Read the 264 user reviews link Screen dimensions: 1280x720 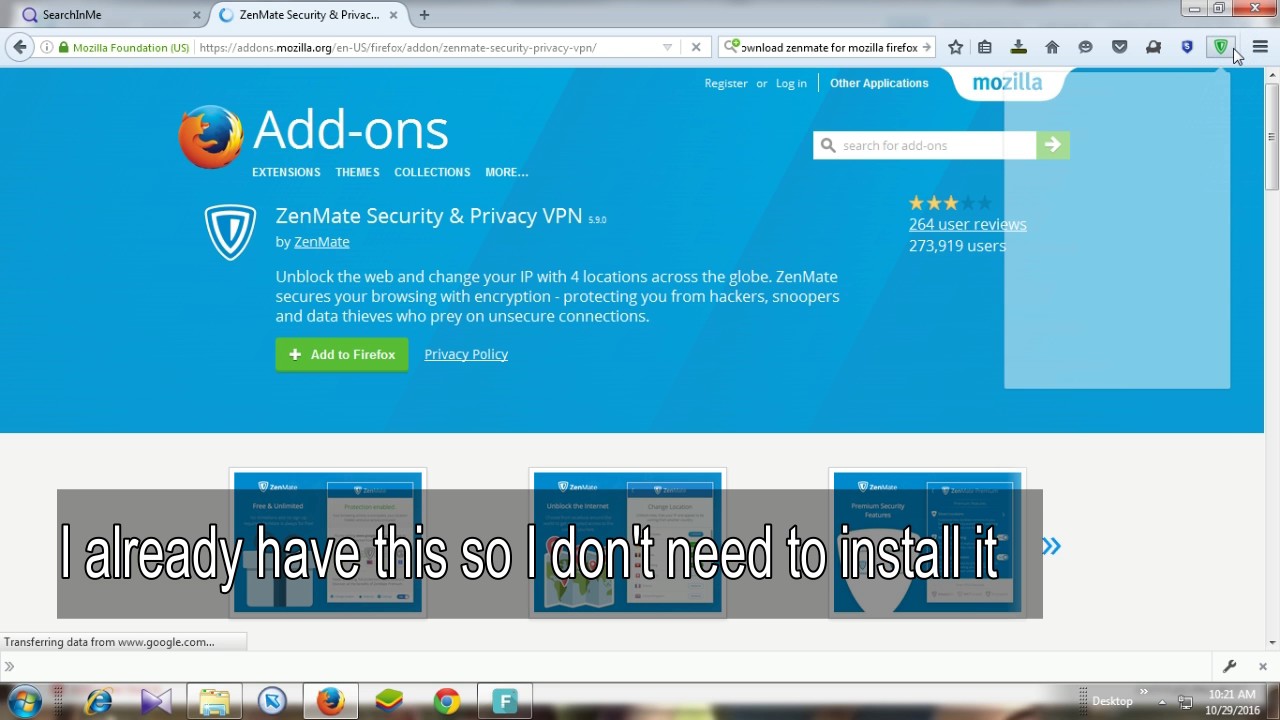tap(967, 224)
